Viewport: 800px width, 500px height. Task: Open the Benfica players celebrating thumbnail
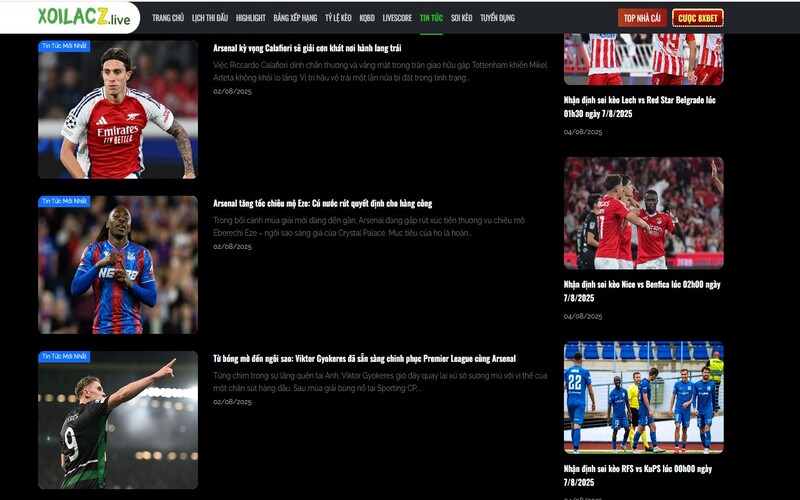click(643, 213)
